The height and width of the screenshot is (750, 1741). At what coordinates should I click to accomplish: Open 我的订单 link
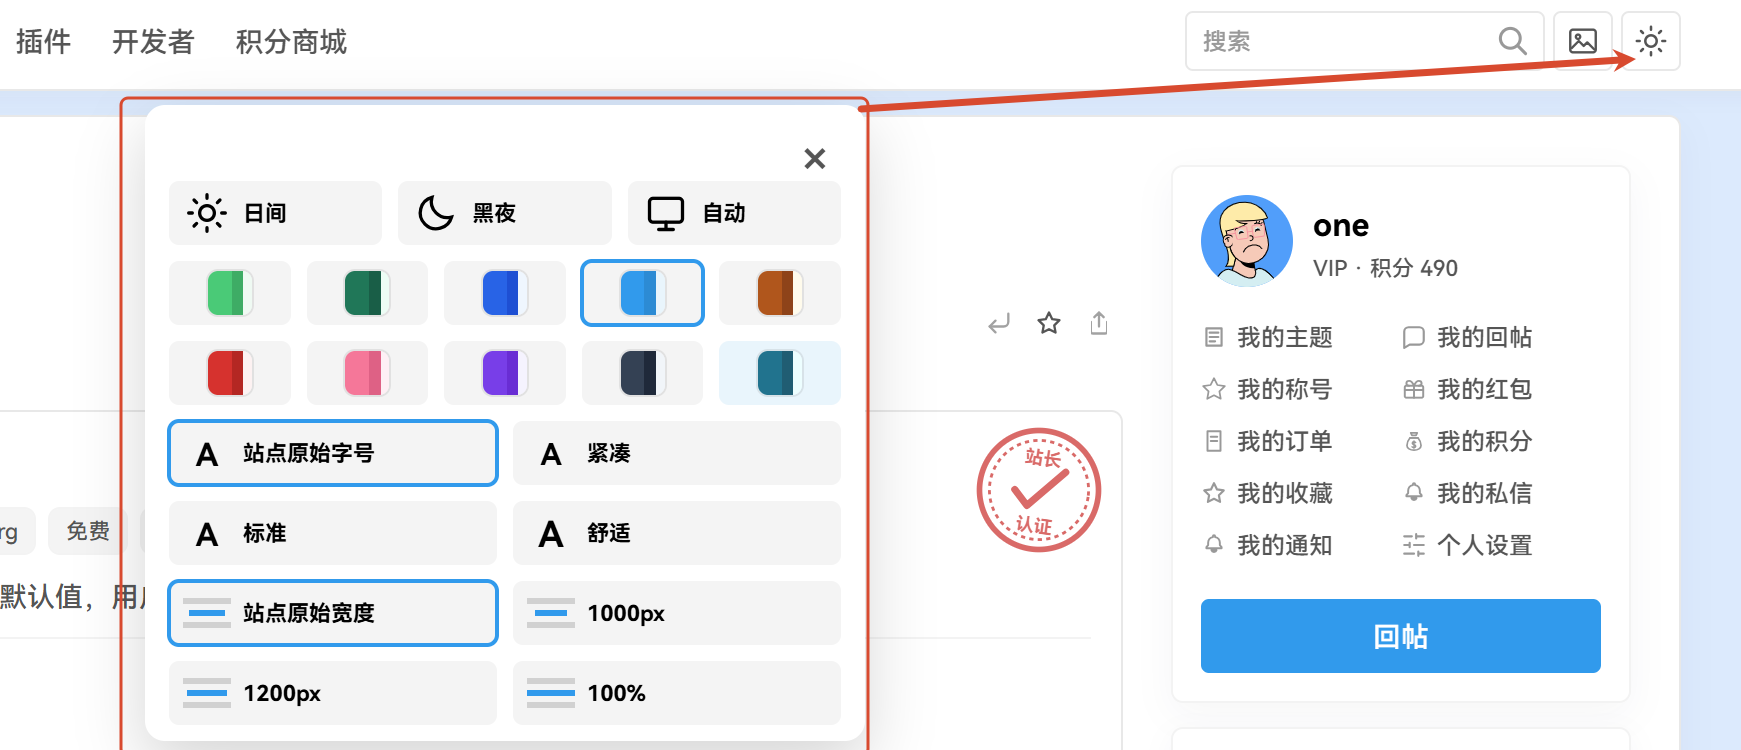[x=1268, y=441]
